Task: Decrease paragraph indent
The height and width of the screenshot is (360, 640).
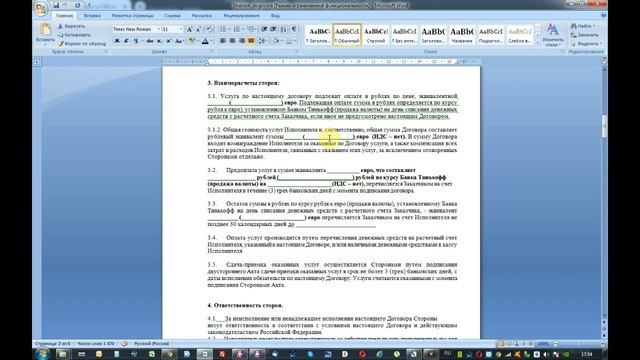Action: click(264, 29)
